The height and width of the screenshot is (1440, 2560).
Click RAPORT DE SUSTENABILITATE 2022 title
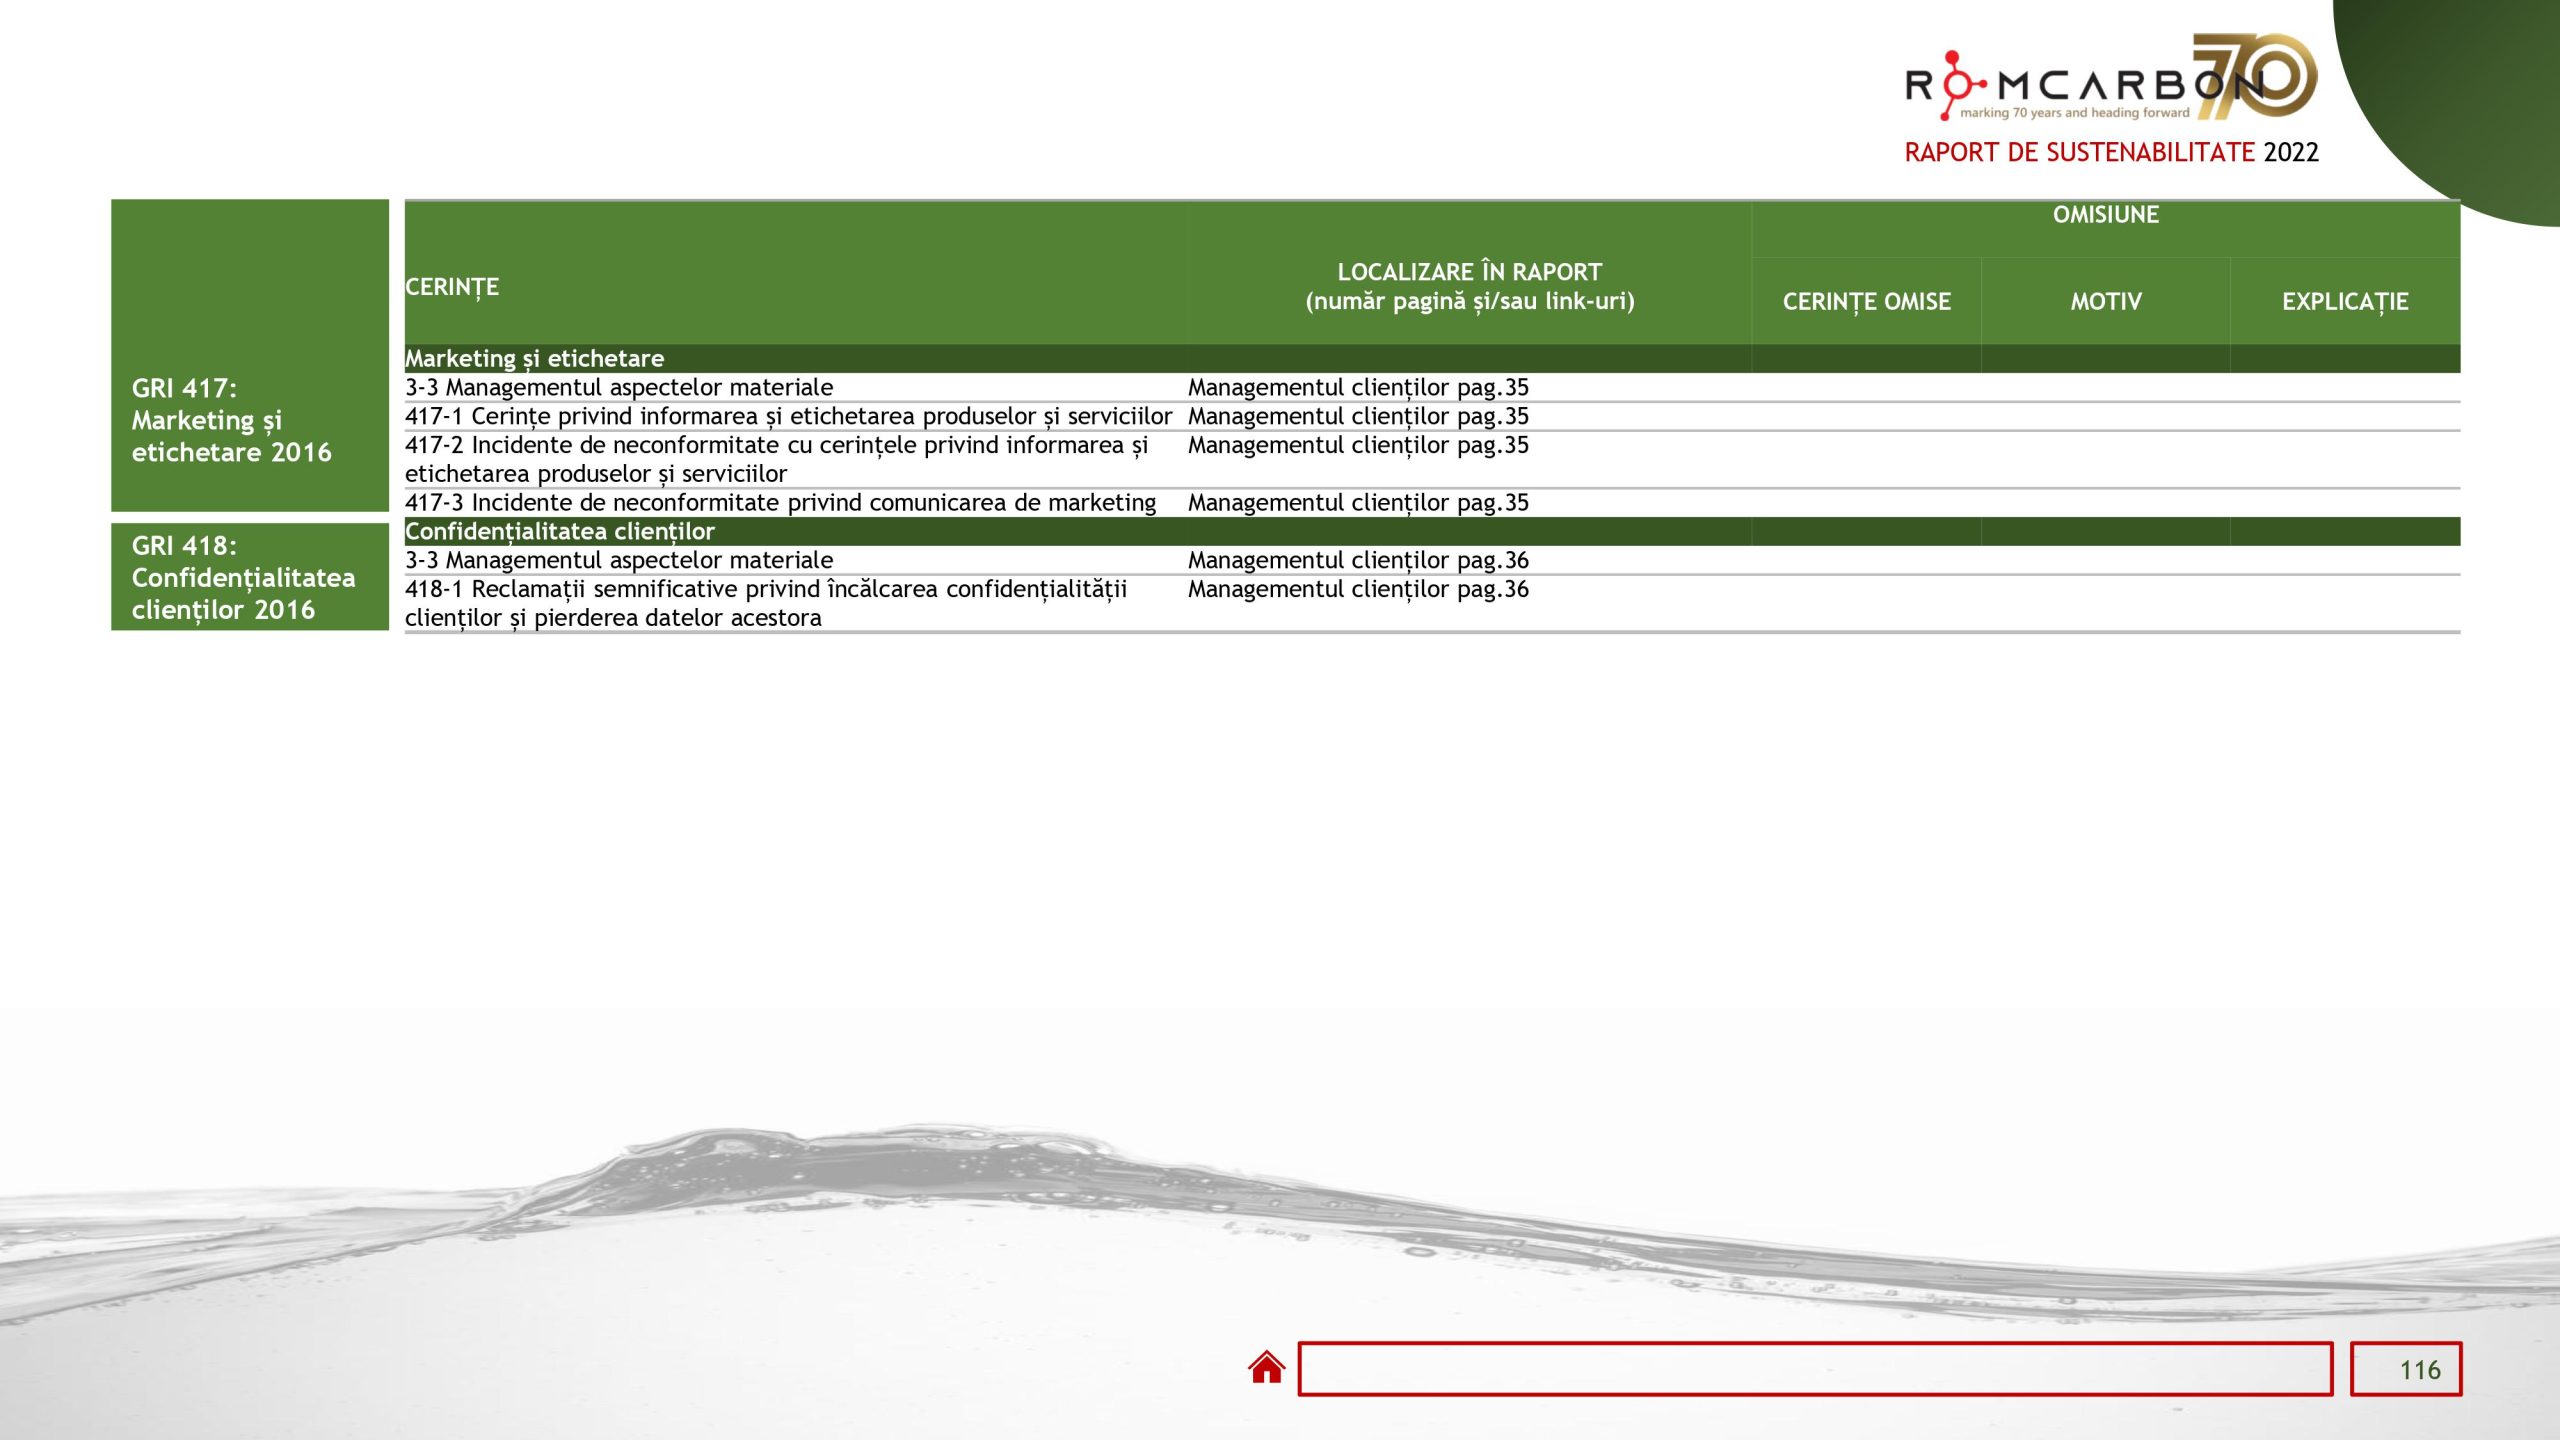click(x=2111, y=152)
